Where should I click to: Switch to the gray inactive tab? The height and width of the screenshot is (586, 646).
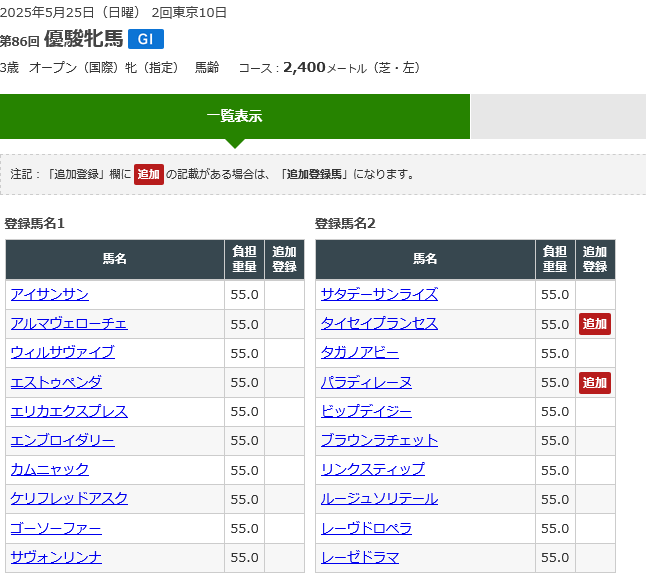tap(557, 116)
